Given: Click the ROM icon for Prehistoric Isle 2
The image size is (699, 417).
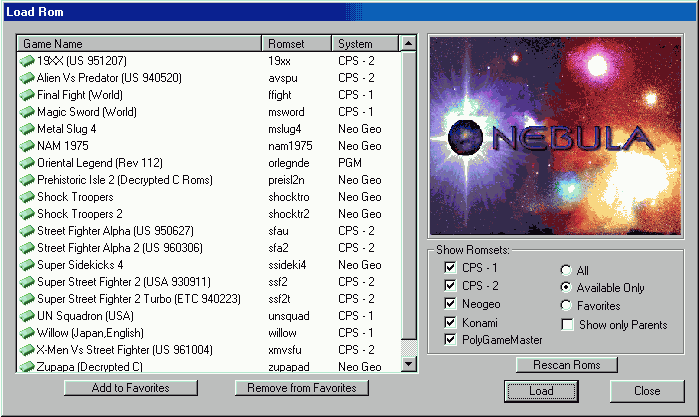Looking at the screenshot, I should [27, 180].
